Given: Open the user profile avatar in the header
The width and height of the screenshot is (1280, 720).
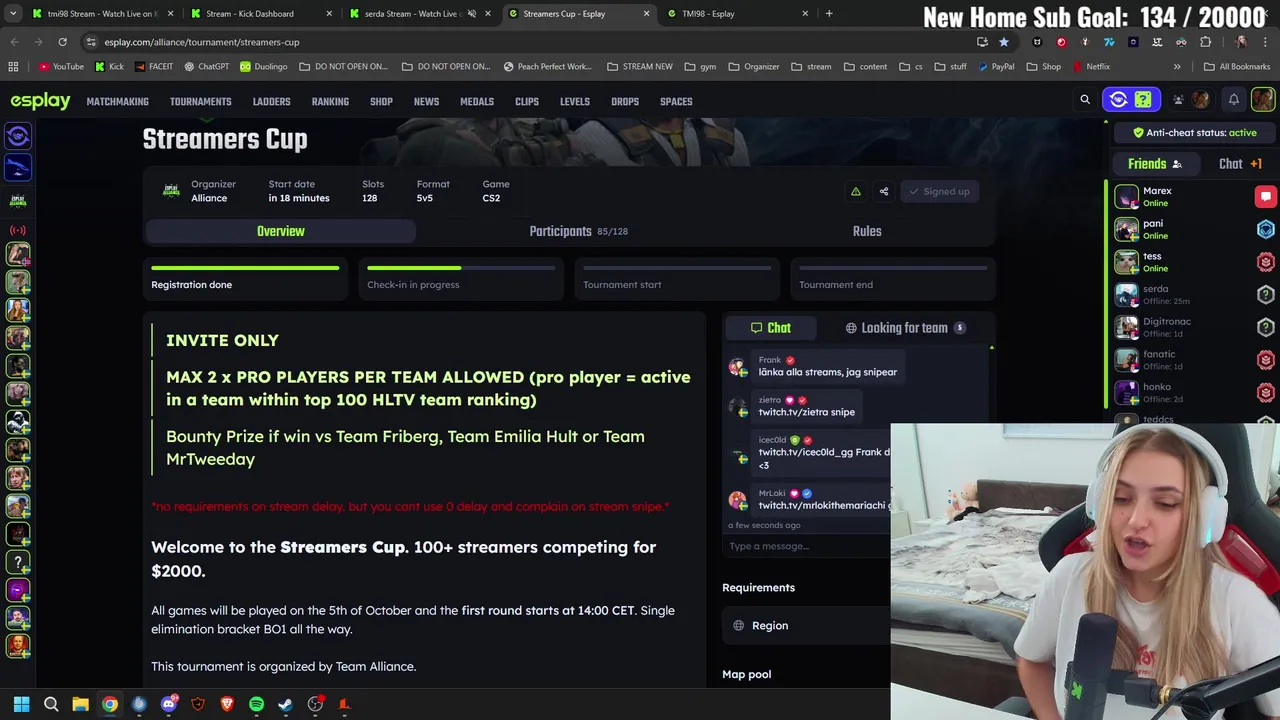Looking at the screenshot, I should click(x=1262, y=100).
